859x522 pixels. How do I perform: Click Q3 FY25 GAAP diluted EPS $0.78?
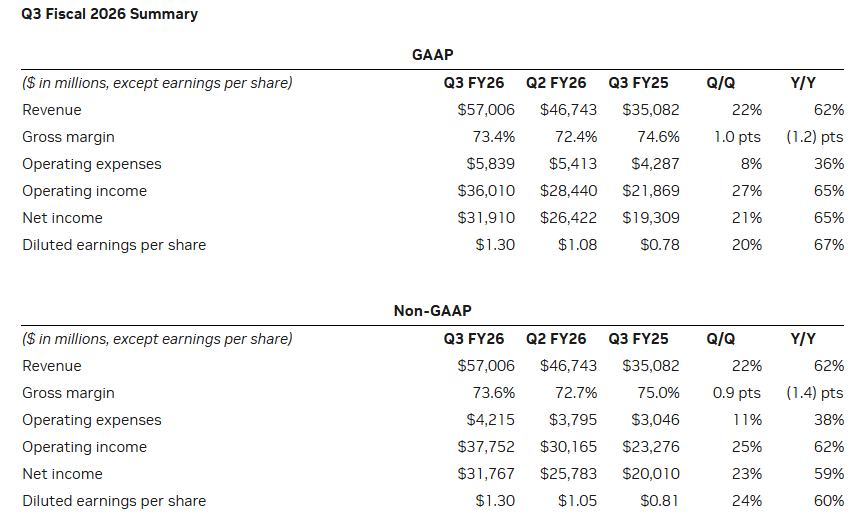click(659, 245)
